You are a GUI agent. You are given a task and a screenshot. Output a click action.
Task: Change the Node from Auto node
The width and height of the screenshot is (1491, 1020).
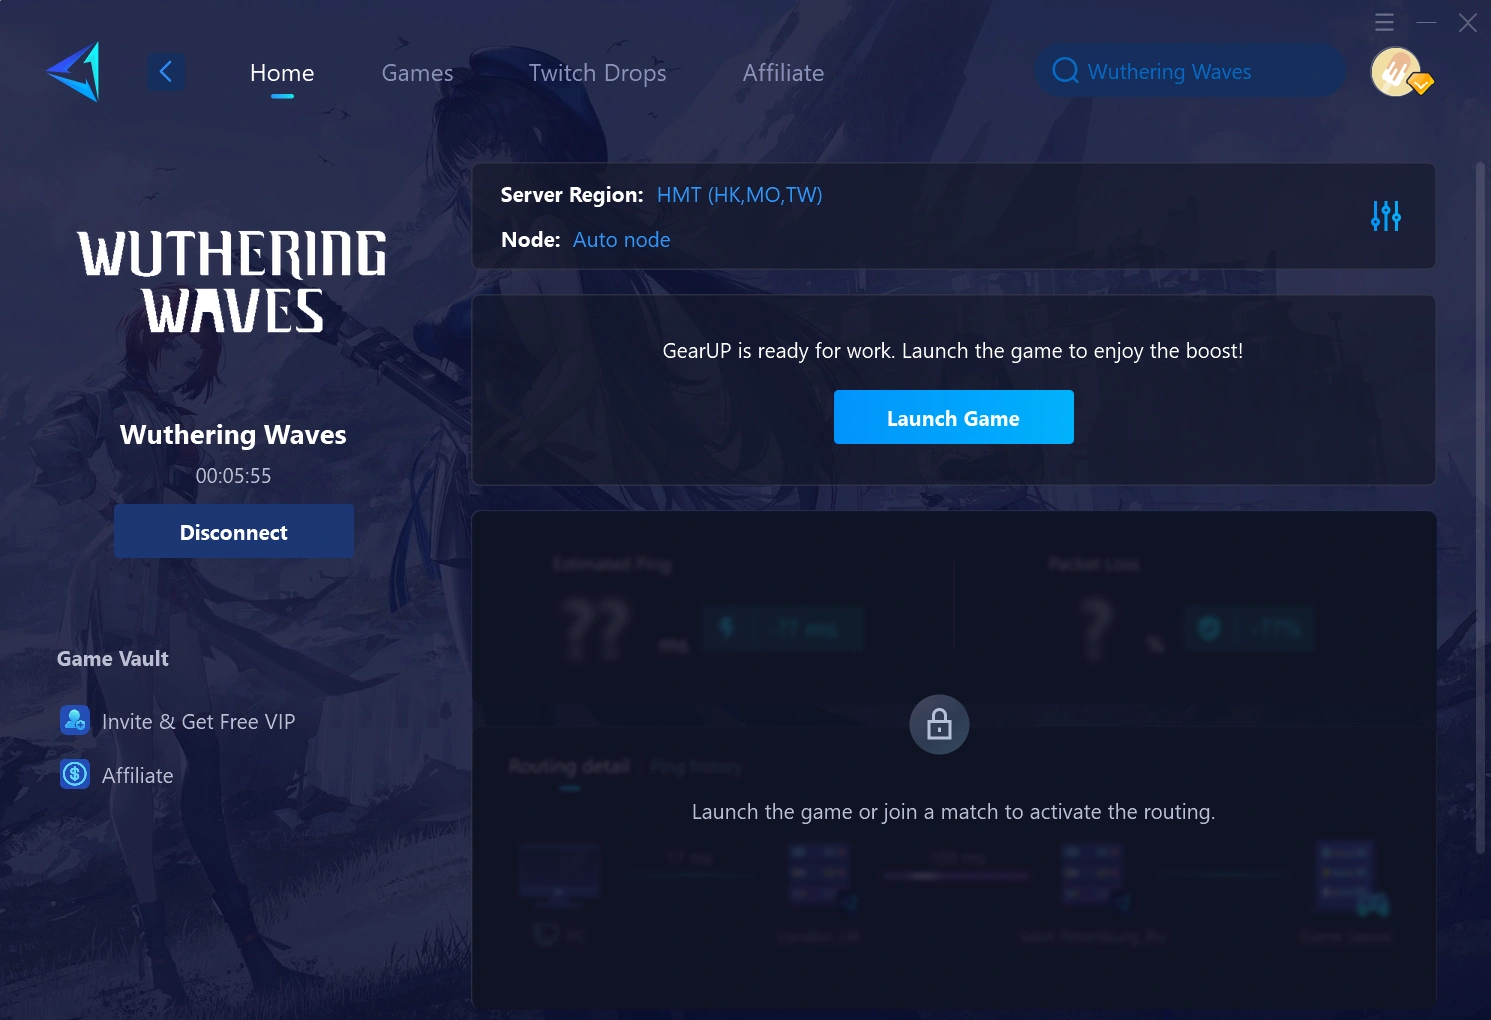click(621, 239)
